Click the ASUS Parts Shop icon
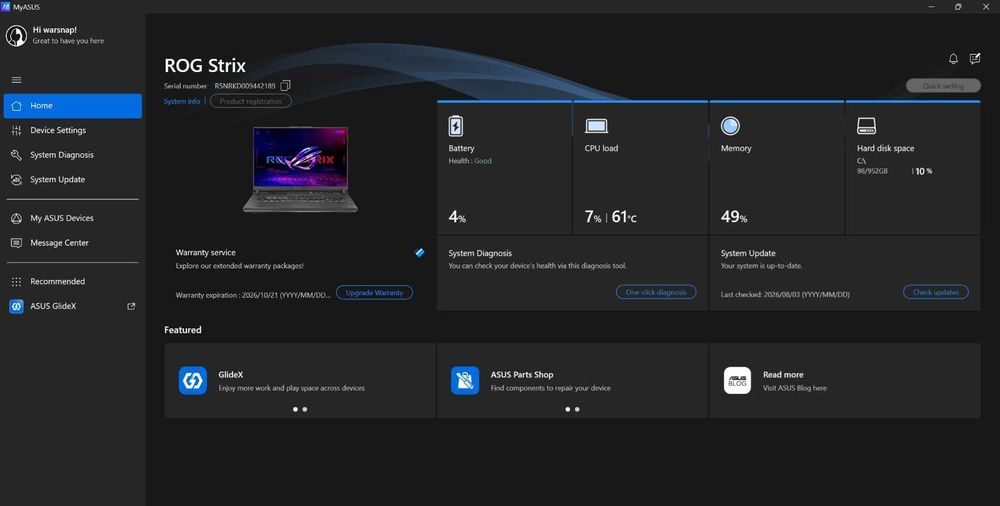This screenshot has width=1000, height=506. (465, 380)
